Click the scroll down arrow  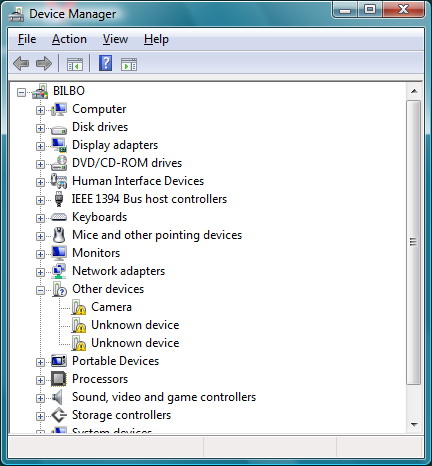pos(414,425)
